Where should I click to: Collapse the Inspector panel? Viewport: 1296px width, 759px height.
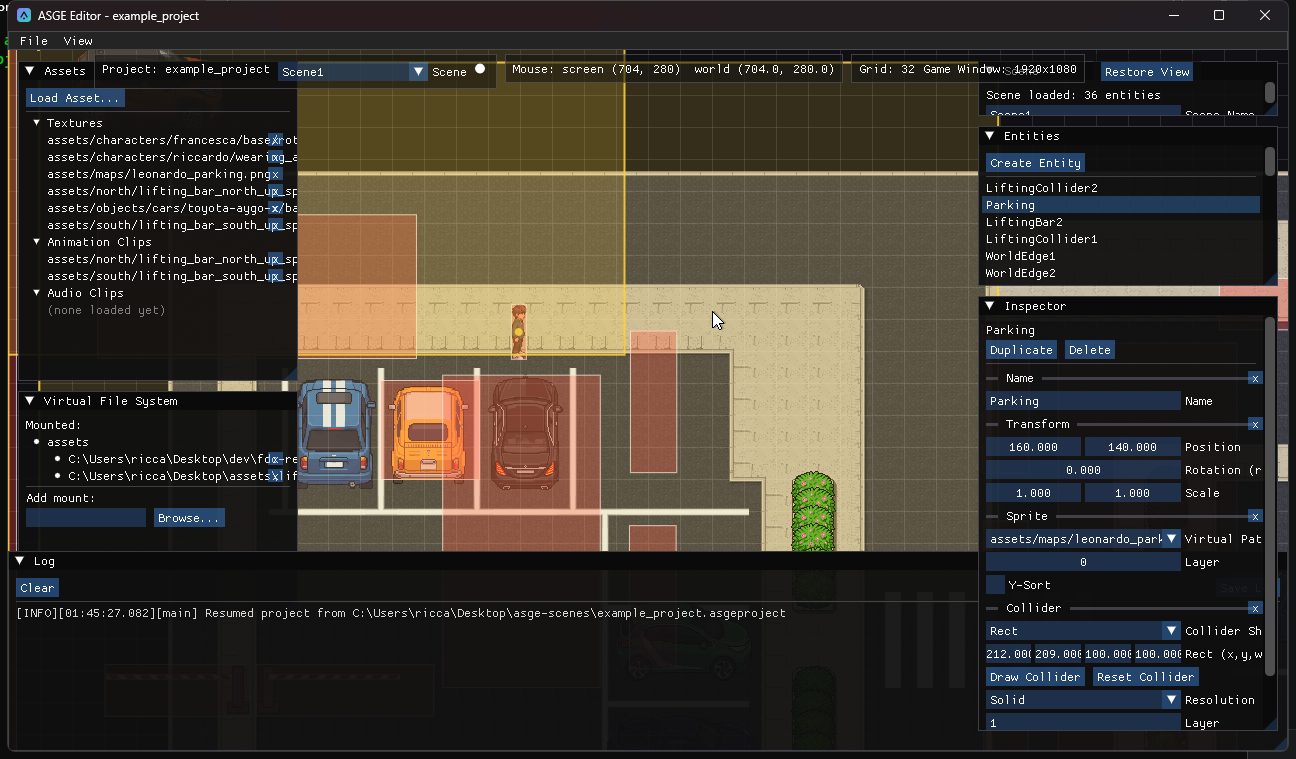pyautogui.click(x=990, y=306)
